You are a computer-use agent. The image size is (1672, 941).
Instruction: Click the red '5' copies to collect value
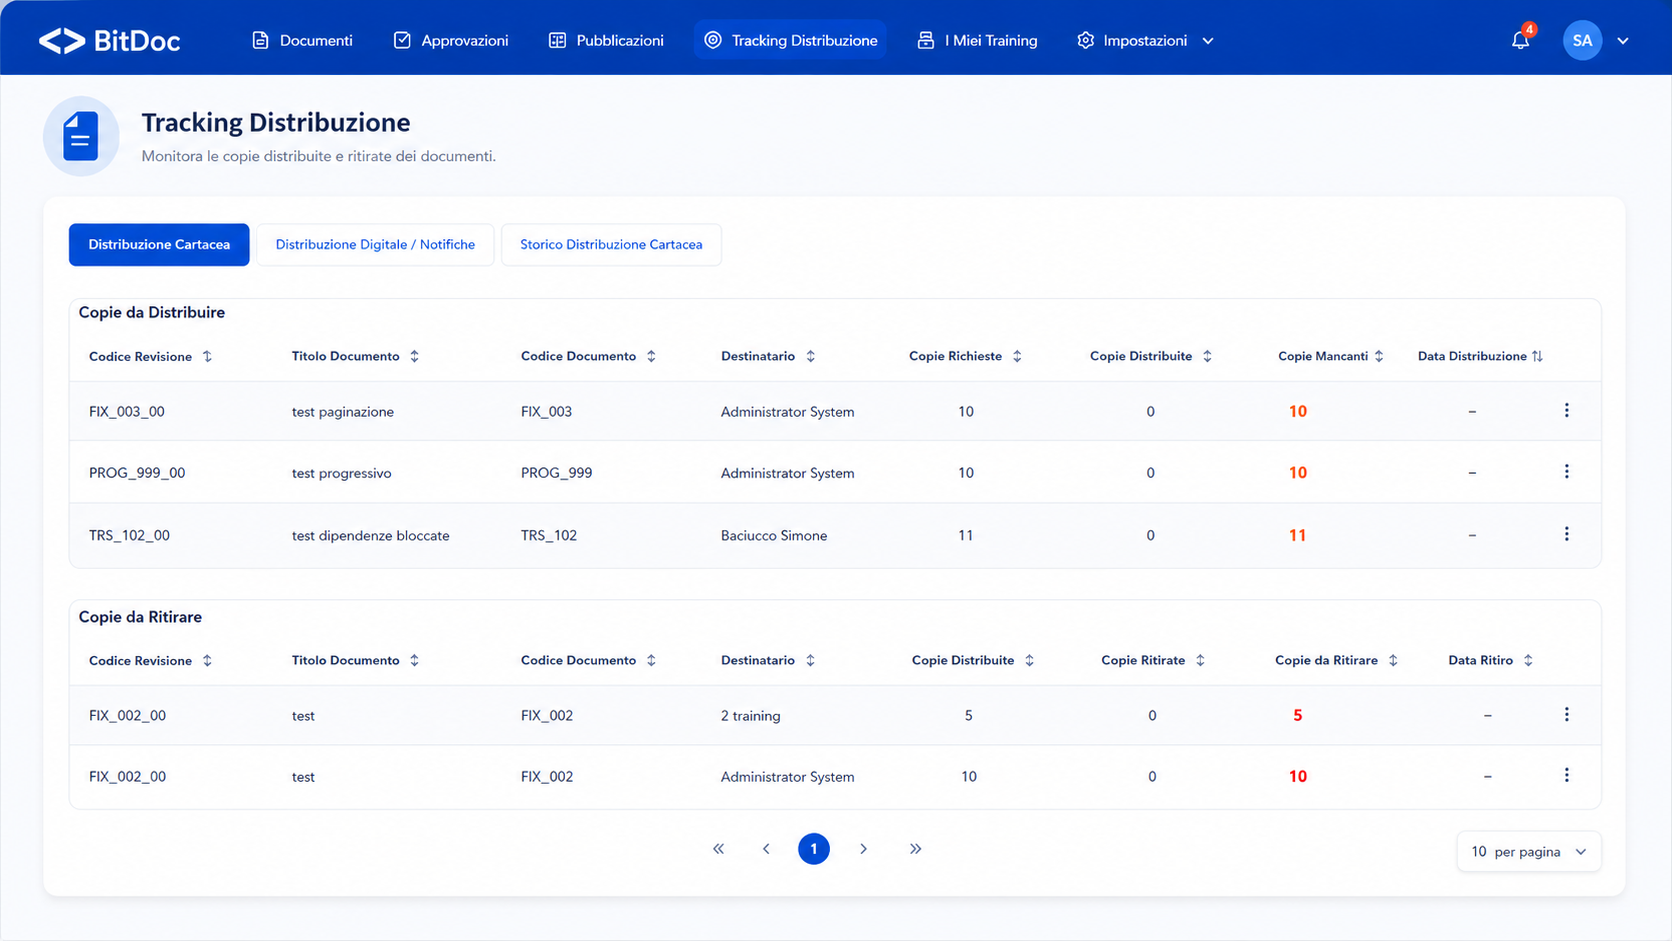(x=1297, y=716)
